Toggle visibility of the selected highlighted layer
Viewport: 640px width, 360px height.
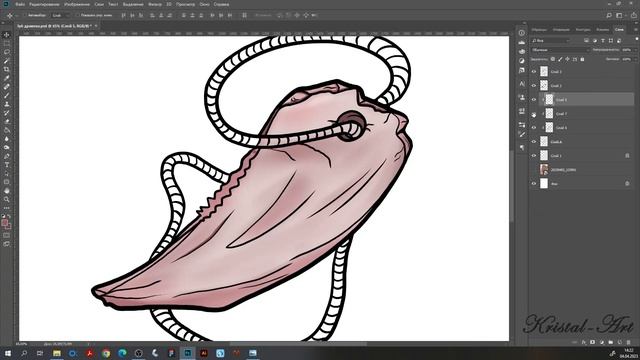tap(533, 100)
